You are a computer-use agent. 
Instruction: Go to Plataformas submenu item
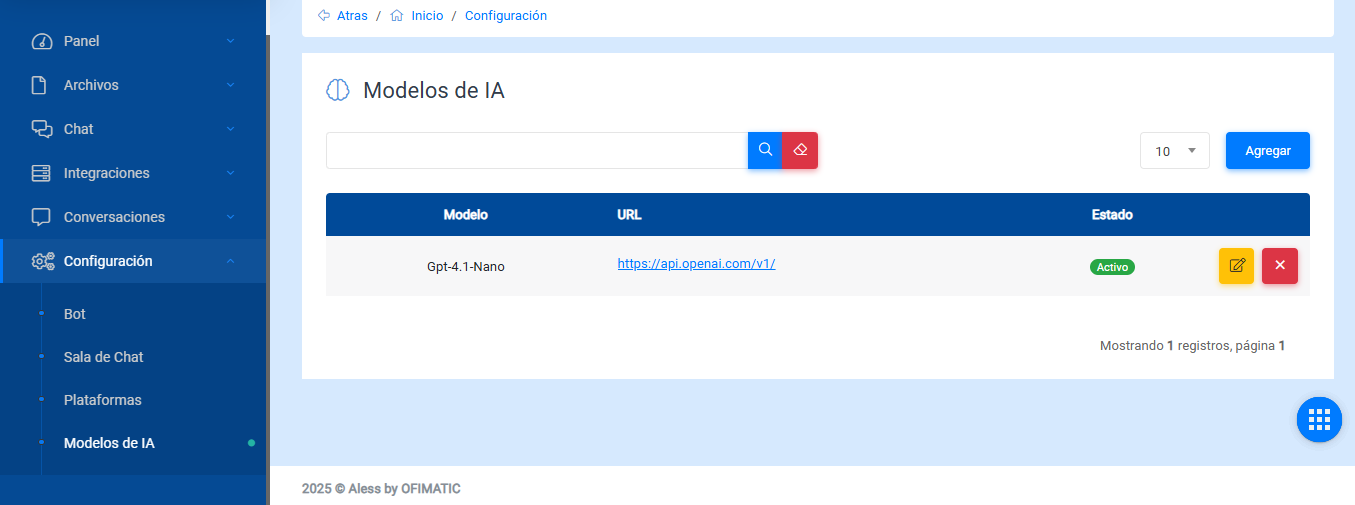103,400
